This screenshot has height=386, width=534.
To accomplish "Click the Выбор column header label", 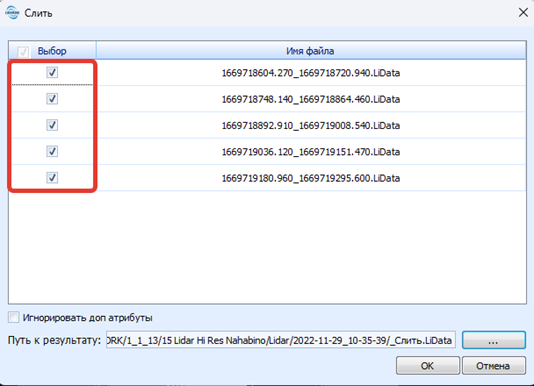I will (52, 51).
